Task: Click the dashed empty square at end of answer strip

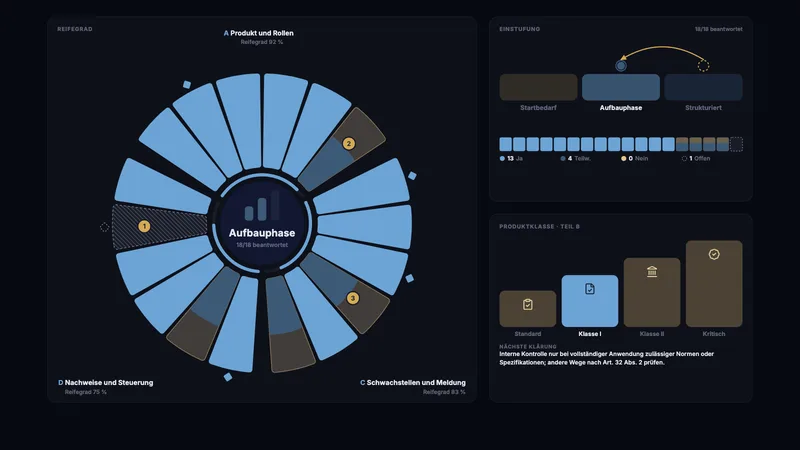Action: (x=736, y=144)
